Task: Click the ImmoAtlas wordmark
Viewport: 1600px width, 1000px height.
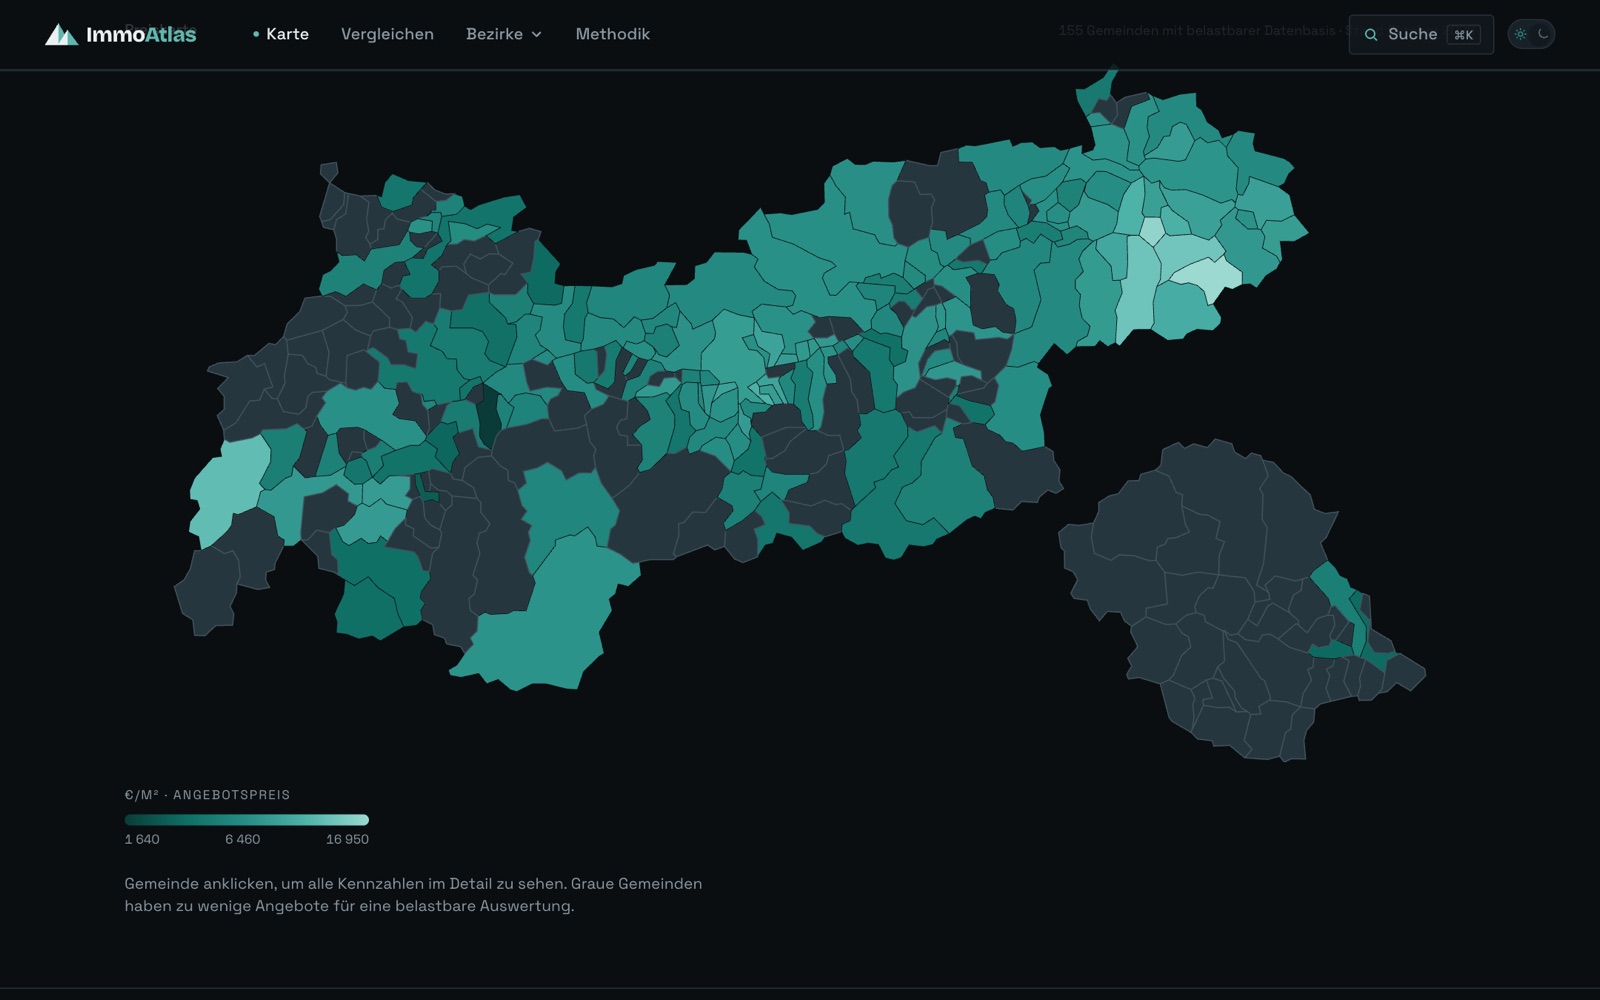Action: (x=141, y=35)
